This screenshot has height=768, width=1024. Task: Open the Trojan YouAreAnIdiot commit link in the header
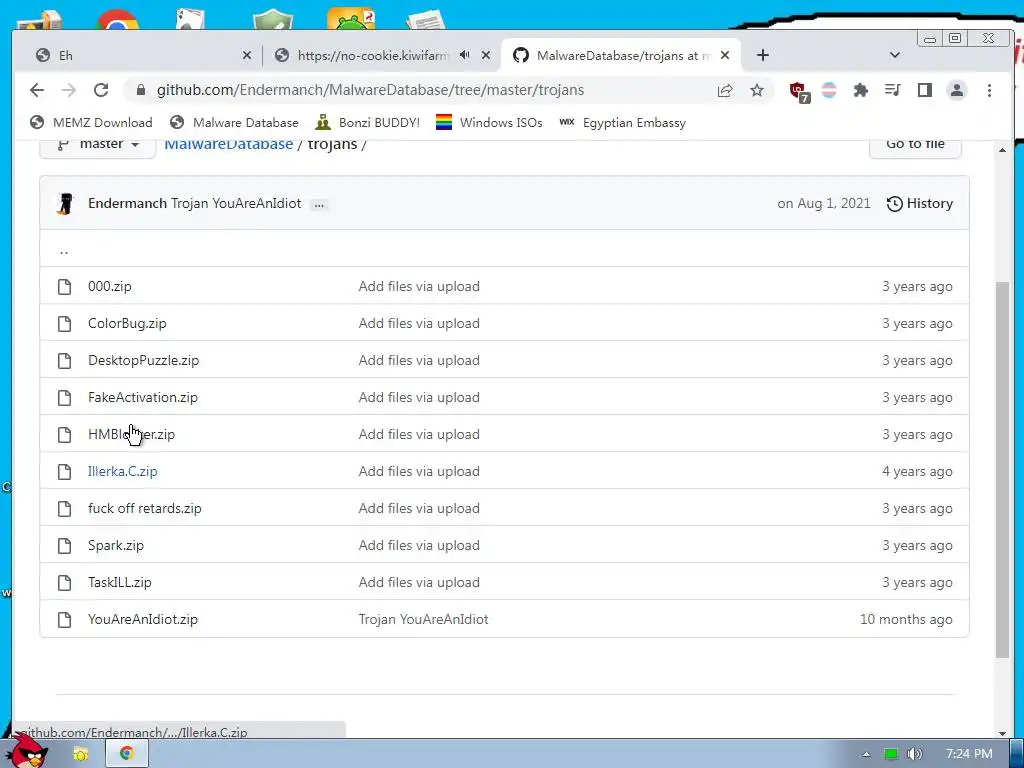pos(236,203)
